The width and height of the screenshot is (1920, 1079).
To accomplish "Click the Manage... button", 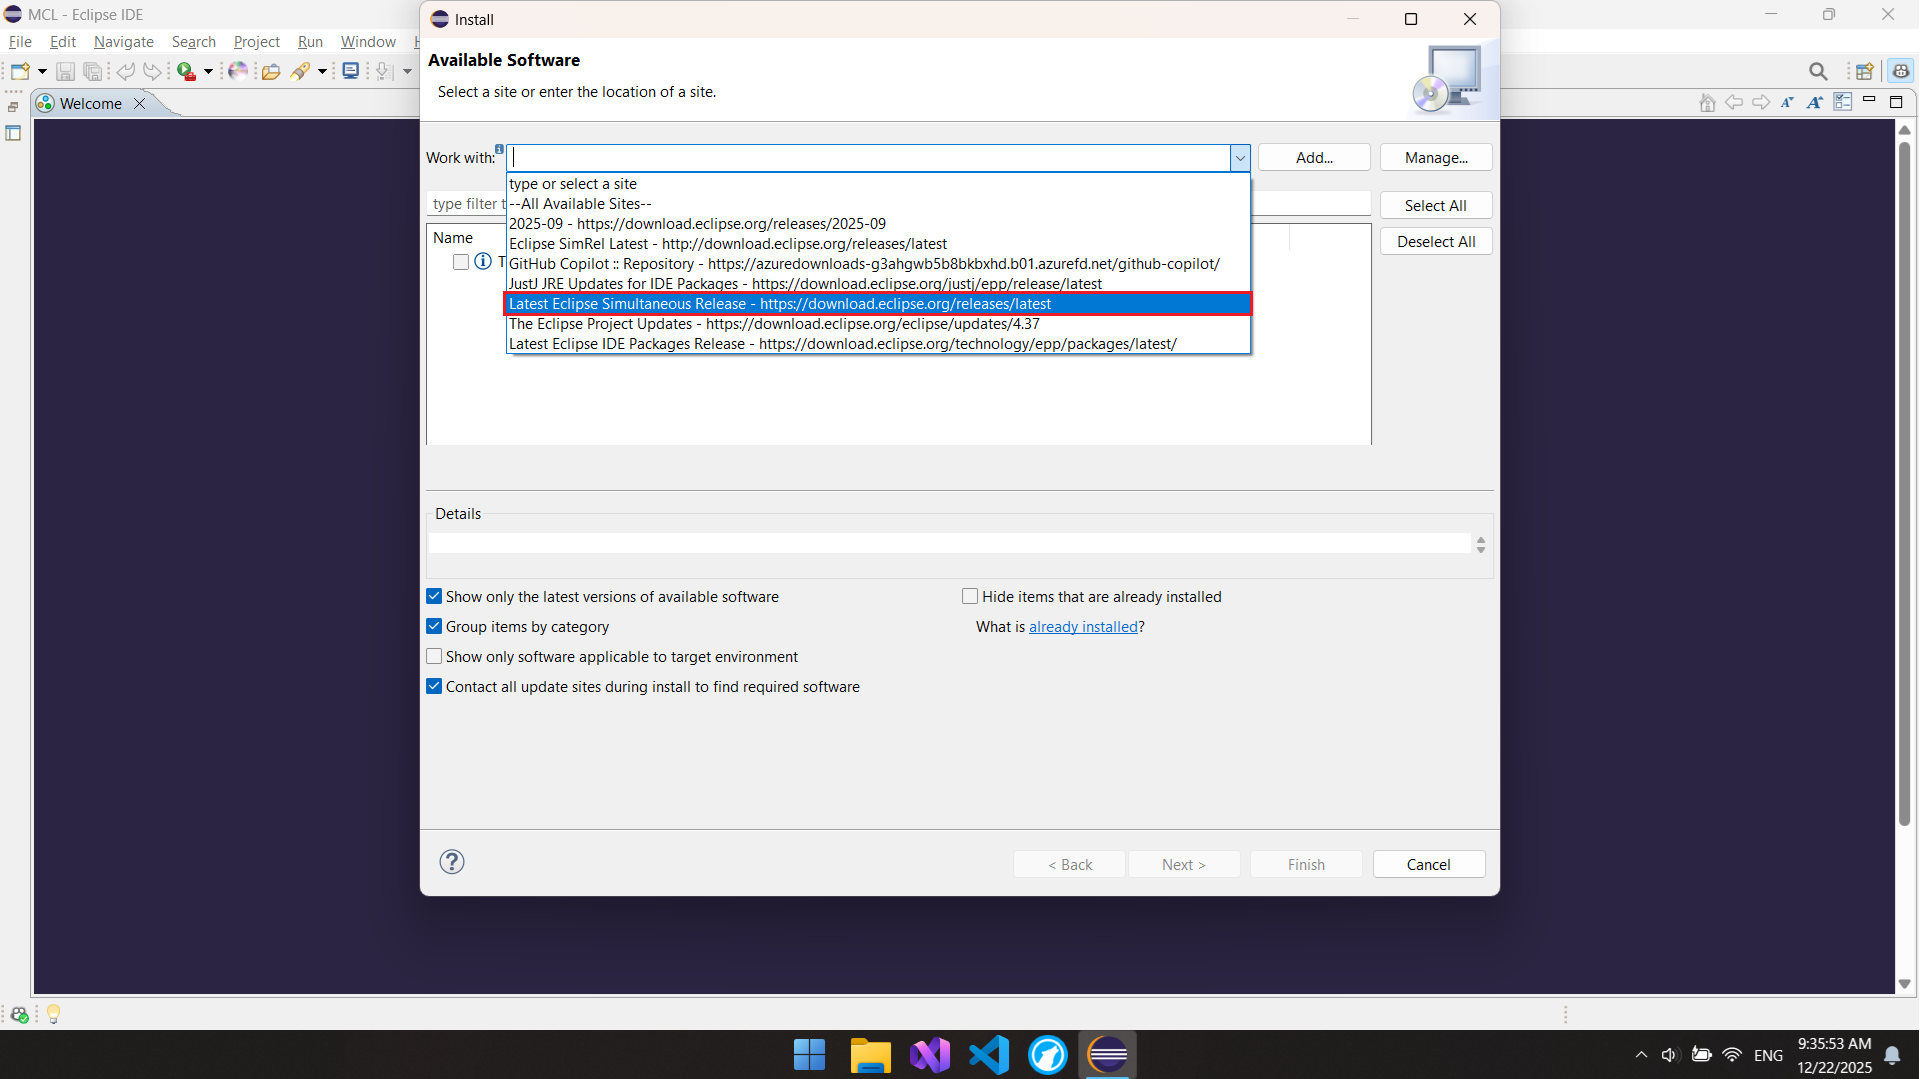I will [x=1436, y=158].
